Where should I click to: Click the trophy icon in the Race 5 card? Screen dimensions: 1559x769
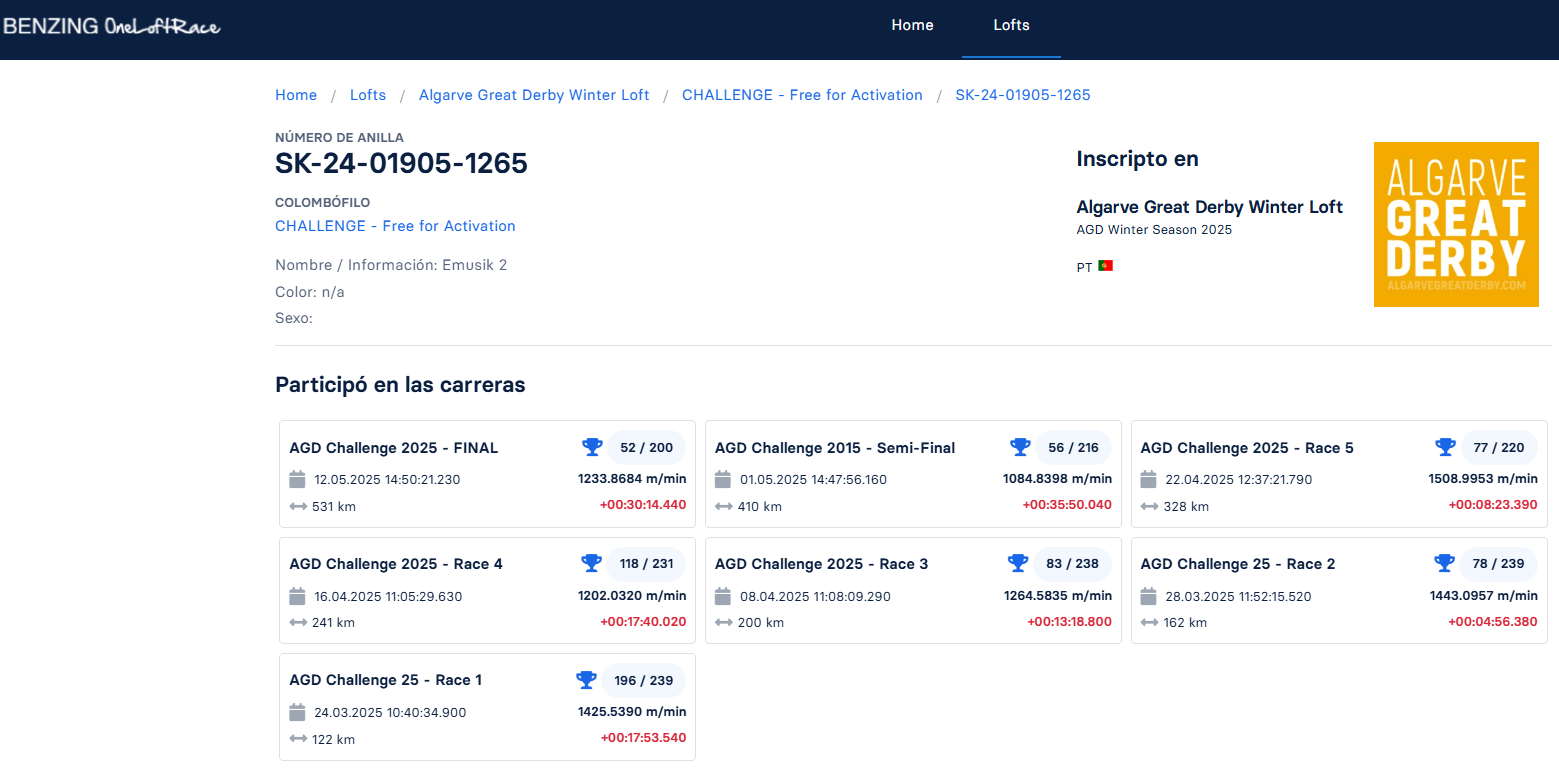pos(1445,447)
